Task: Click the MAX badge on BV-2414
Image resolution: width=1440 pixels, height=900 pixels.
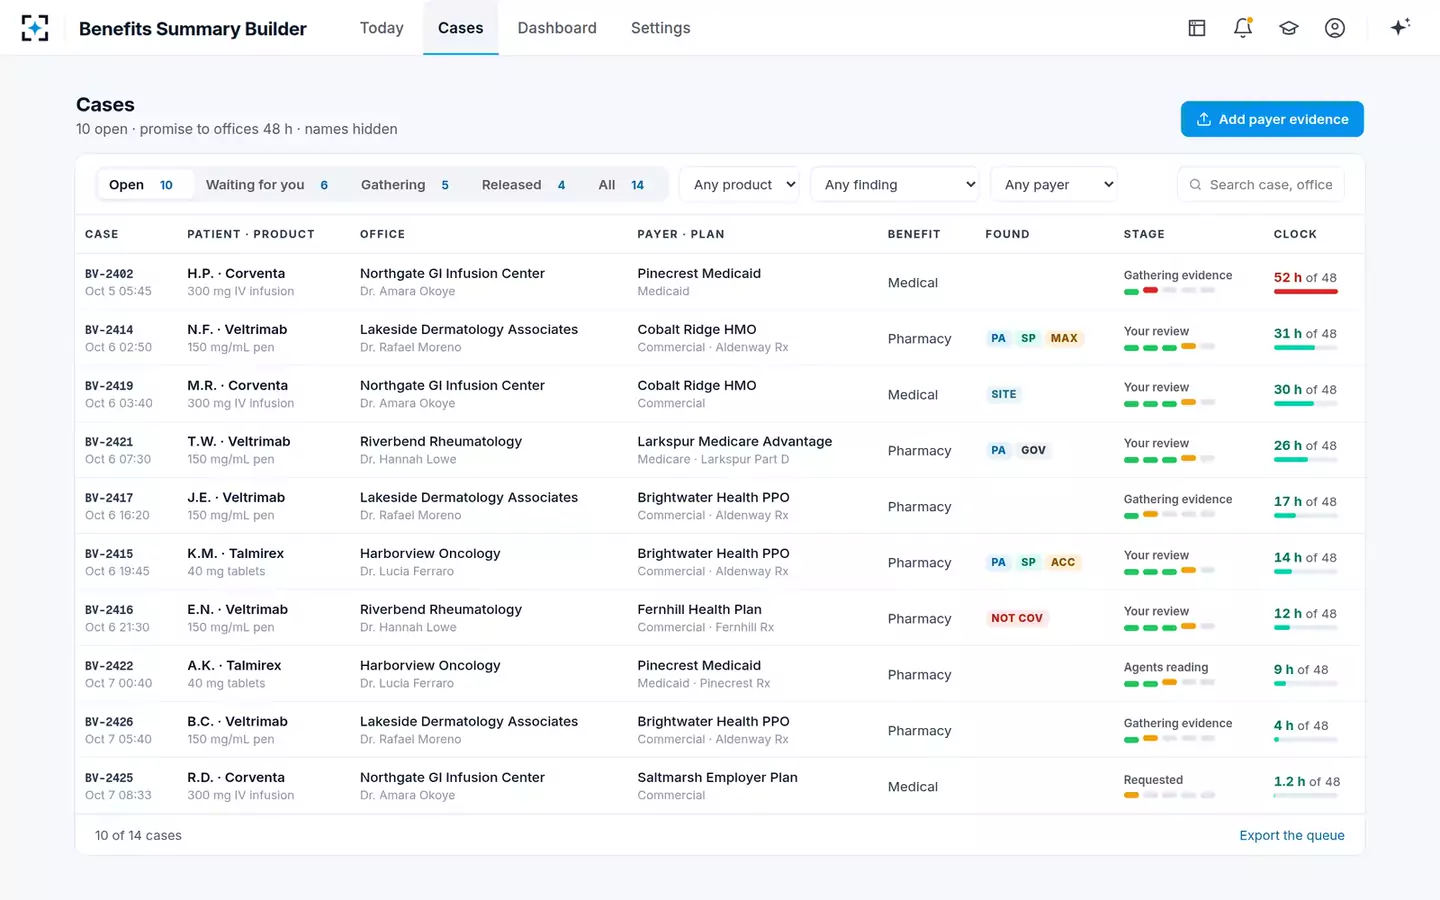Action: (x=1064, y=338)
